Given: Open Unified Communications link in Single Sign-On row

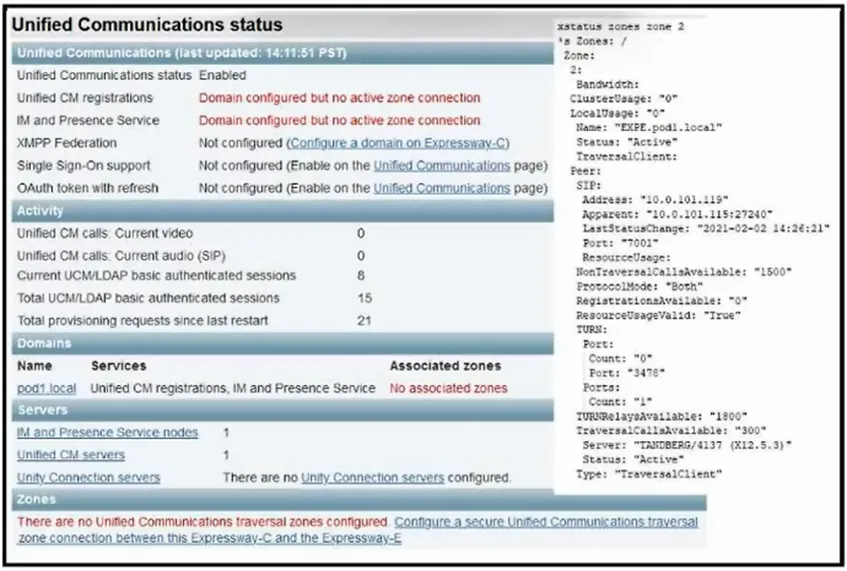Looking at the screenshot, I should click(442, 166).
